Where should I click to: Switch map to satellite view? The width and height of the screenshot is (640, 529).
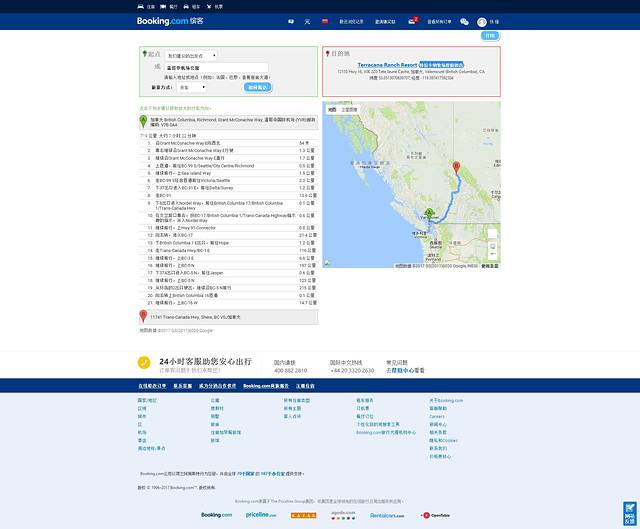click(x=349, y=108)
